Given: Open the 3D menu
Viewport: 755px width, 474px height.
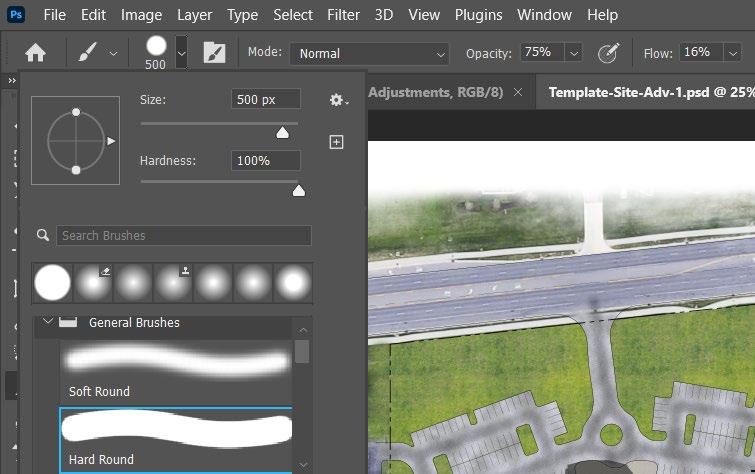Looking at the screenshot, I should [x=384, y=15].
